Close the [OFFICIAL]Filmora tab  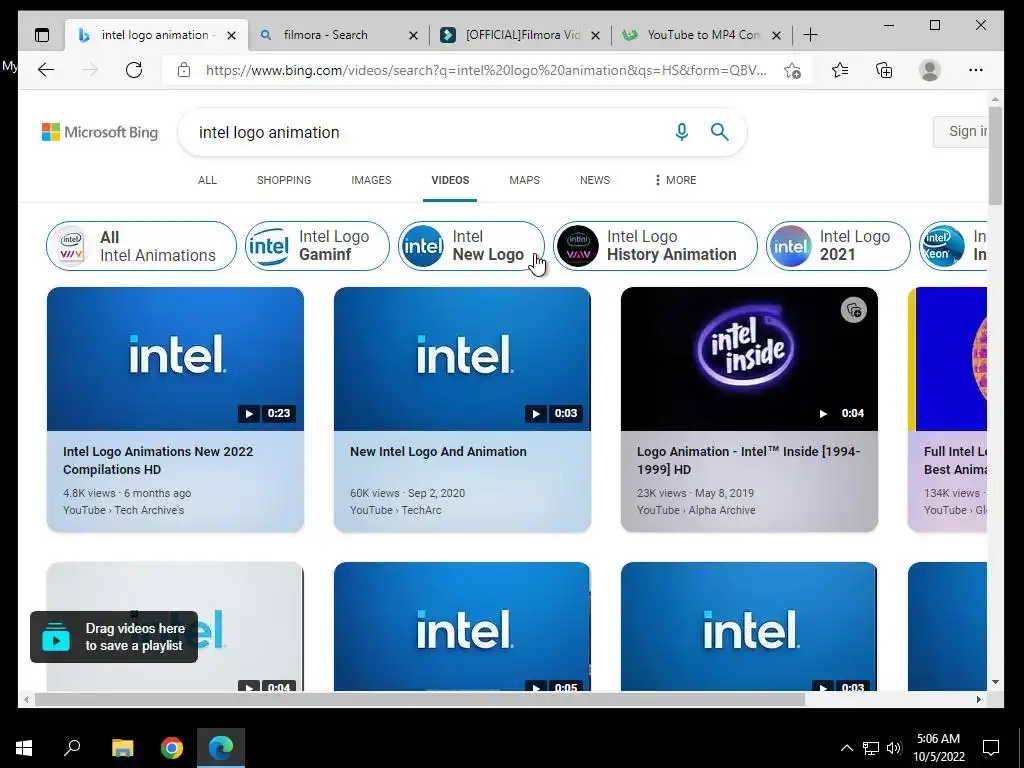[x=595, y=36]
